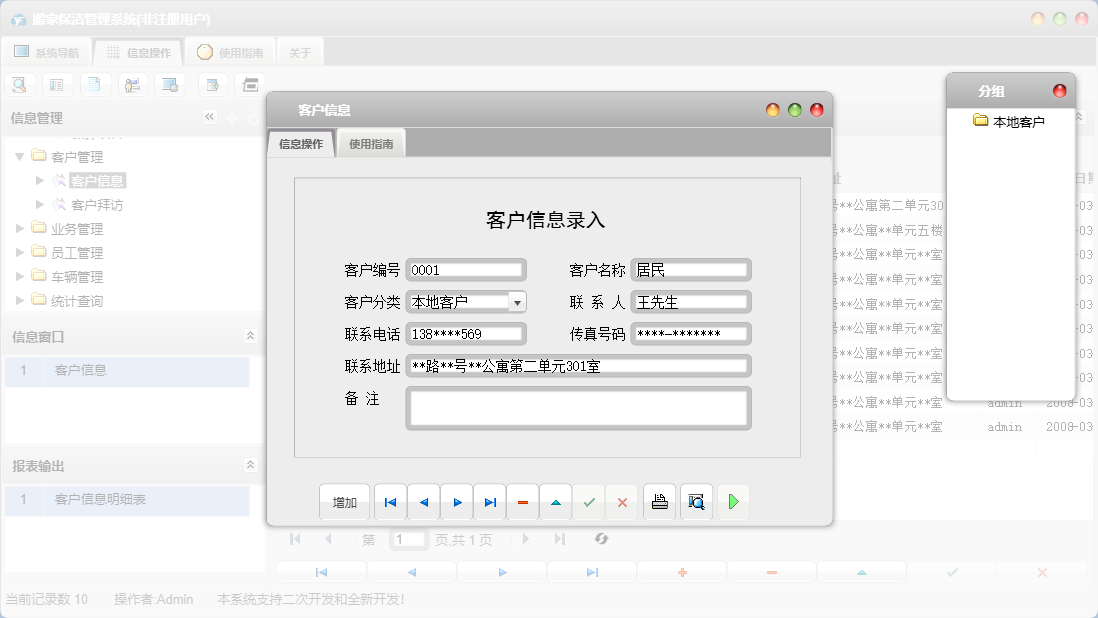The image size is (1098, 618).
Task: Collapse the 信息管理 panel with the chevron
Action: click(x=209, y=117)
